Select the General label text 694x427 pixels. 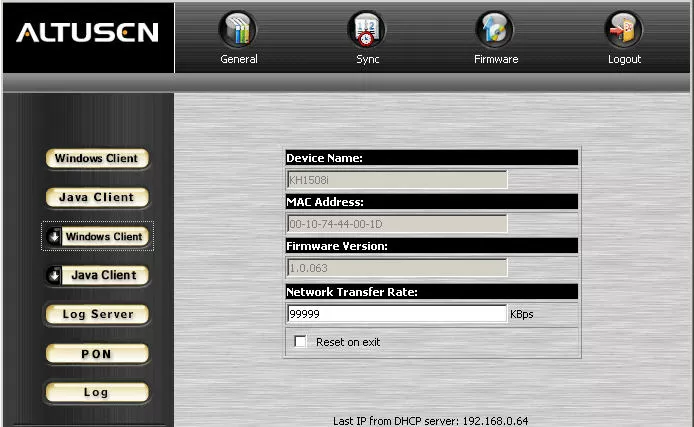(239, 59)
